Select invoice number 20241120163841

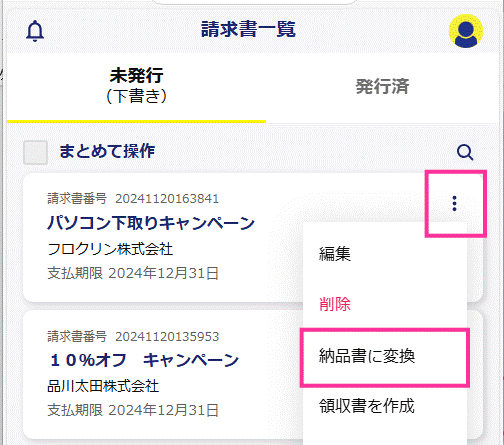[x=167, y=199]
